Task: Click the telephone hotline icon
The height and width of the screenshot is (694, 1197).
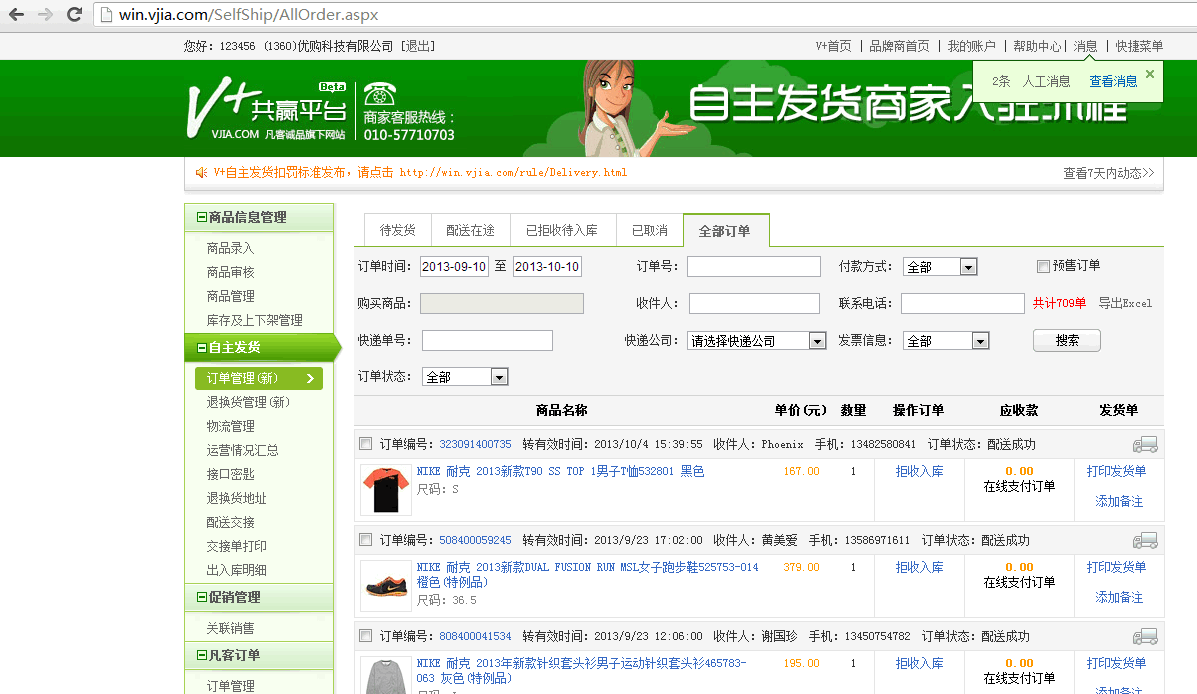Action: tap(379, 94)
